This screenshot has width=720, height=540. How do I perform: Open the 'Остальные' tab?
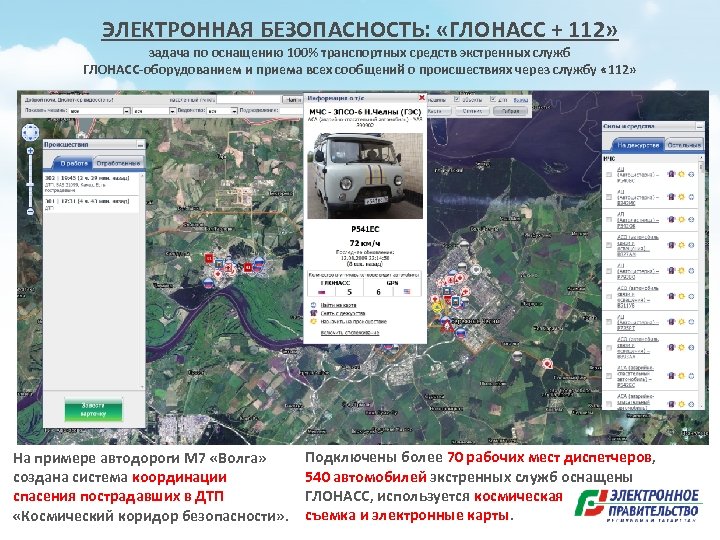point(684,145)
